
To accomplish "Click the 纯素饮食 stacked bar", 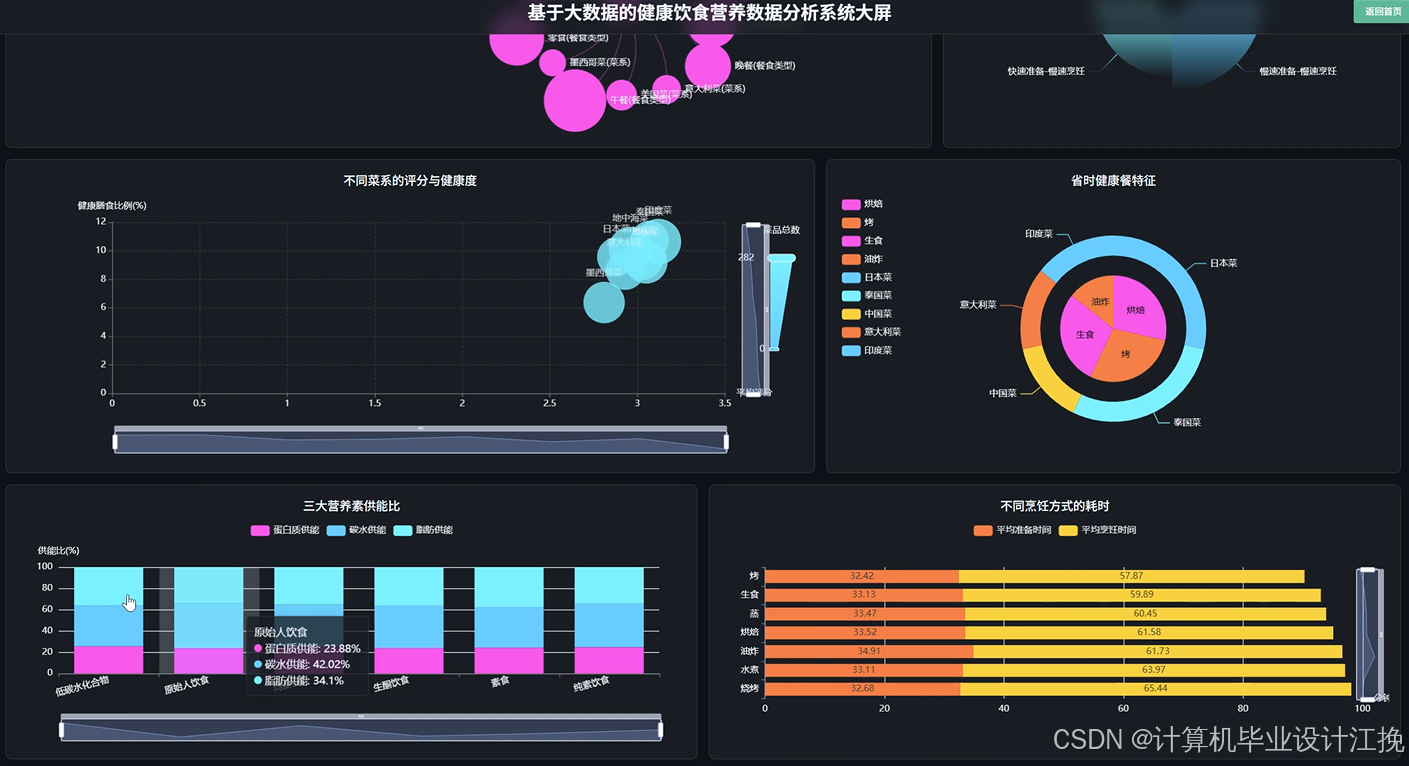I will [x=609, y=621].
